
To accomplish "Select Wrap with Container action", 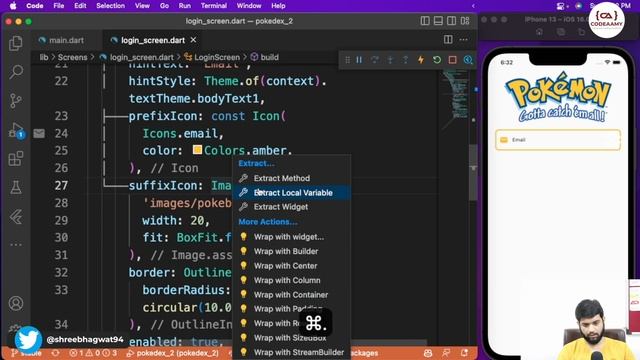I will click(291, 295).
